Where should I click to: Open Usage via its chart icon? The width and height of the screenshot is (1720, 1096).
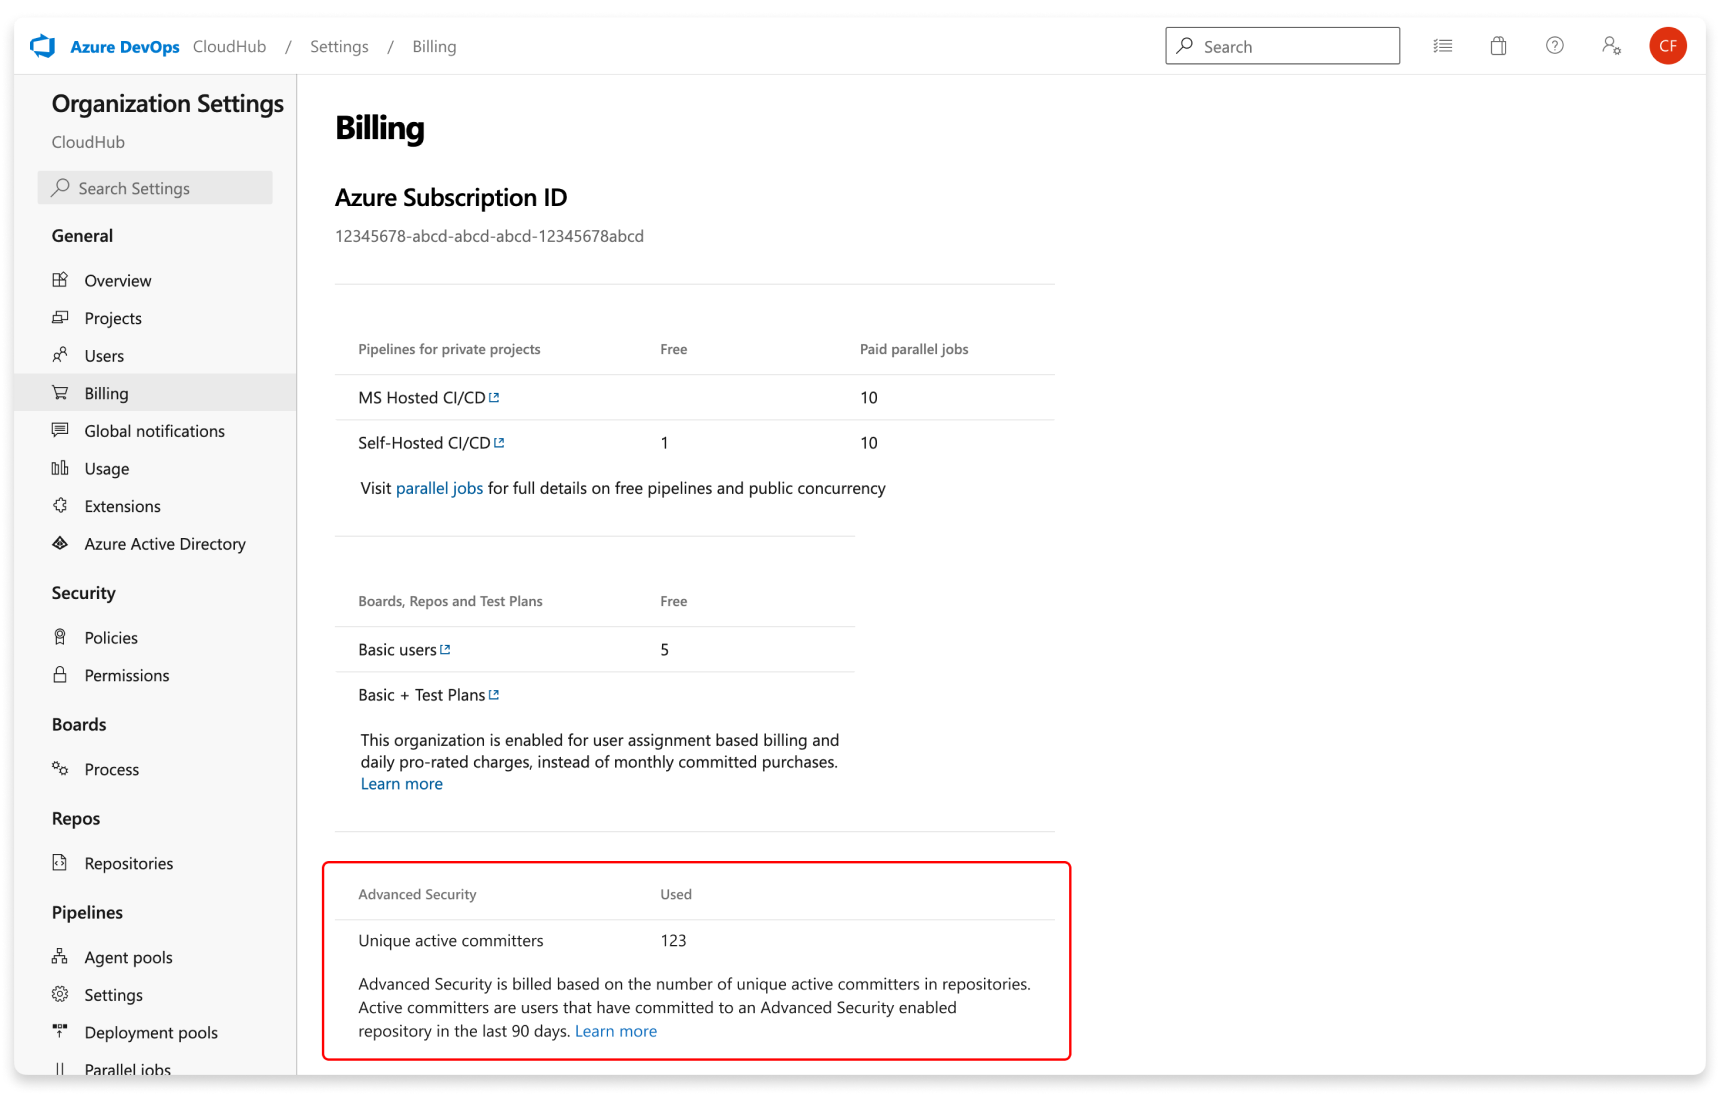61,468
